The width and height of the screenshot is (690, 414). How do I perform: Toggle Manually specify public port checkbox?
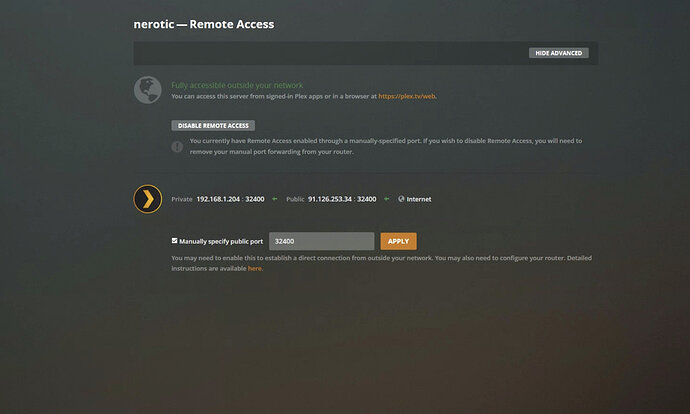[175, 241]
